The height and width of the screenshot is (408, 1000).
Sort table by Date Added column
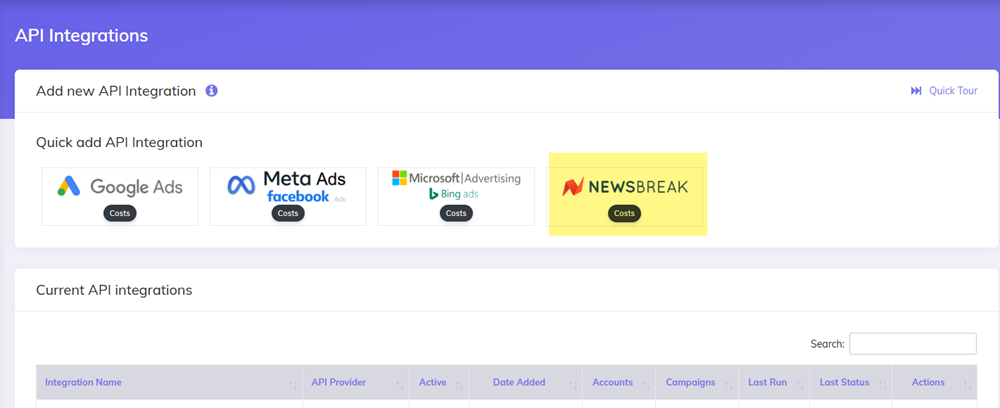tap(525, 382)
